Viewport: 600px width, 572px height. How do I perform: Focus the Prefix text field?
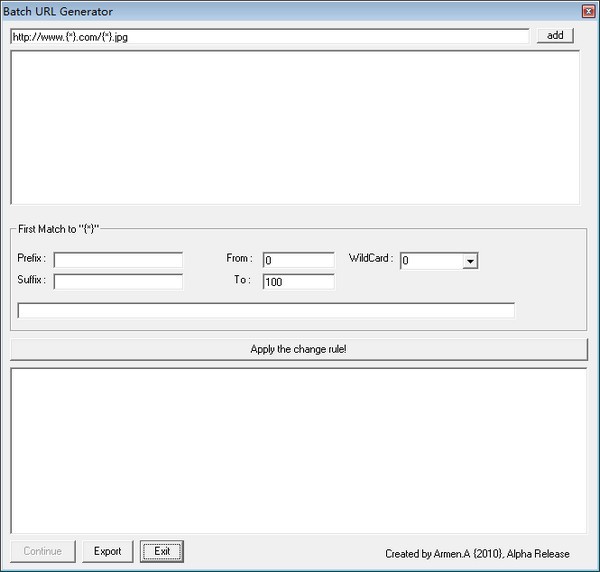pyautogui.click(x=118, y=260)
